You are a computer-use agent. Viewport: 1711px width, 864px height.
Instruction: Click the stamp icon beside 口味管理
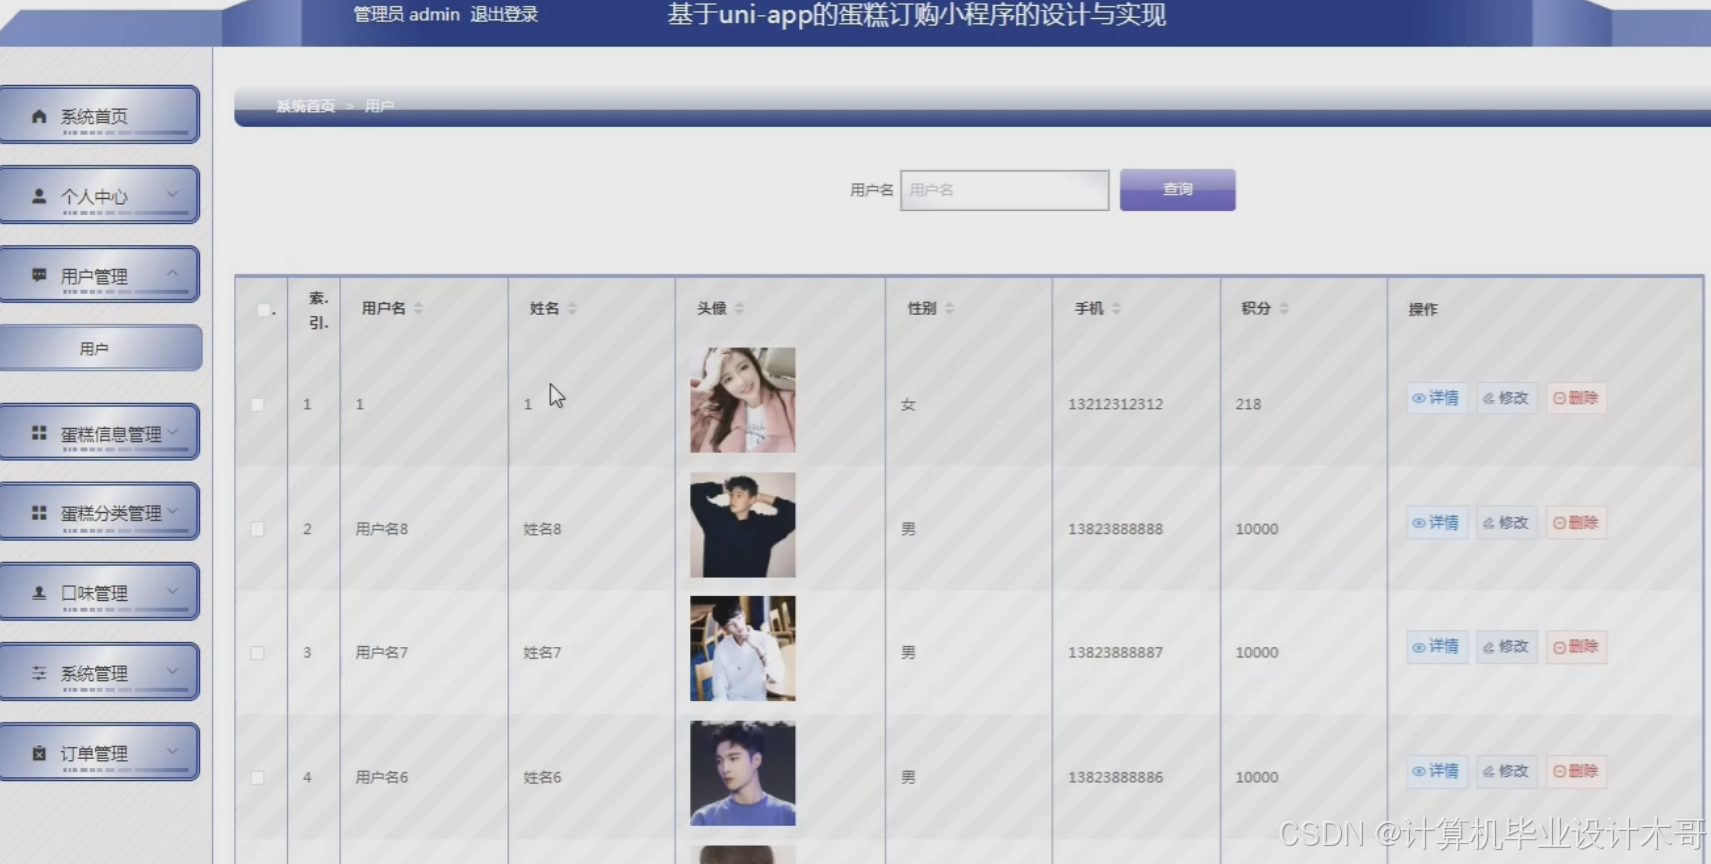pyautogui.click(x=39, y=593)
